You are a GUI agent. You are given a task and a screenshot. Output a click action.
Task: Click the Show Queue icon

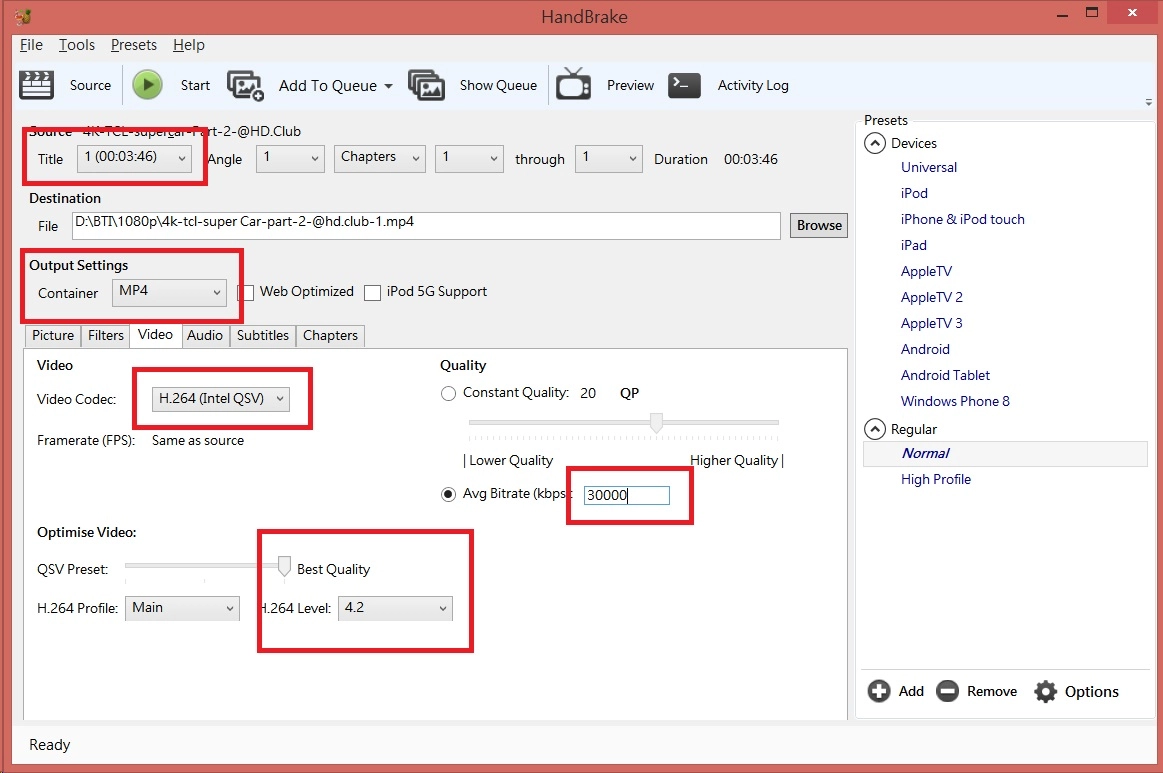pos(426,86)
